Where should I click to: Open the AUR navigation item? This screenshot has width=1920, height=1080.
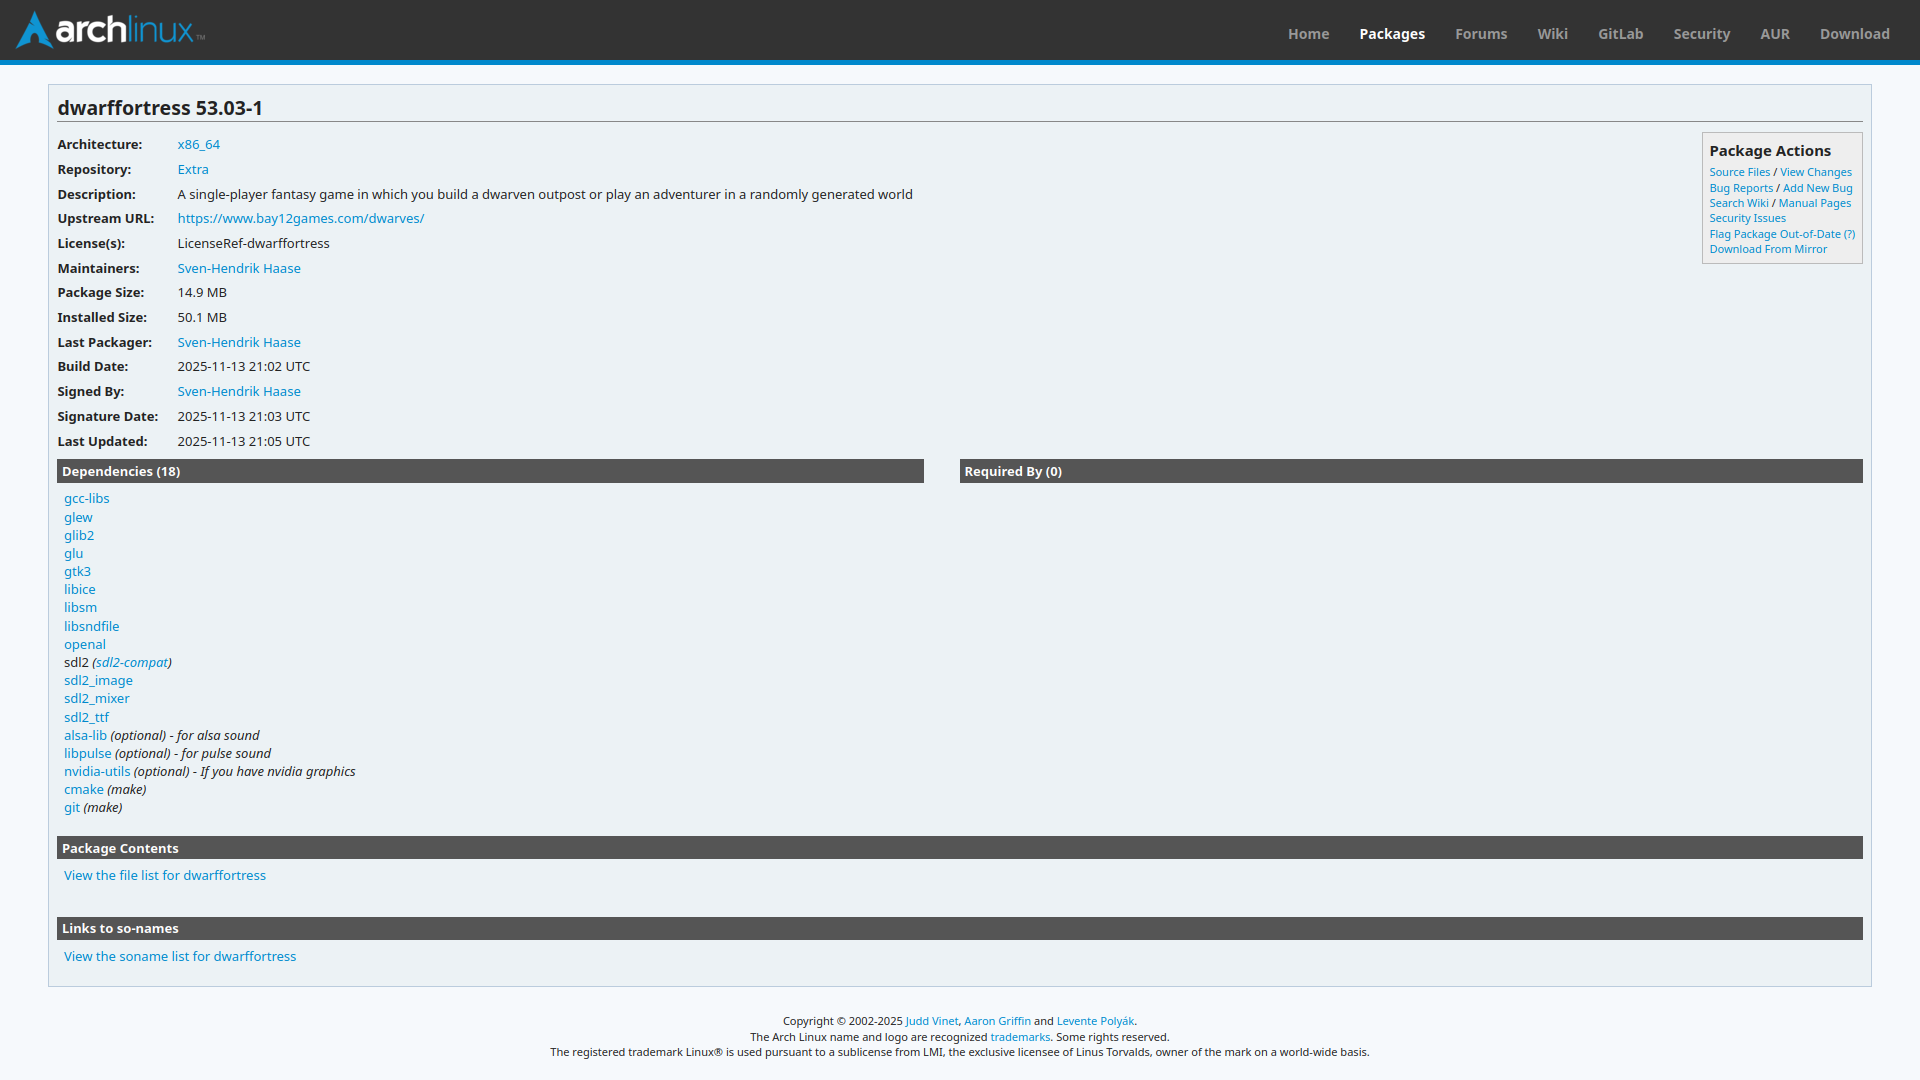(x=1774, y=34)
